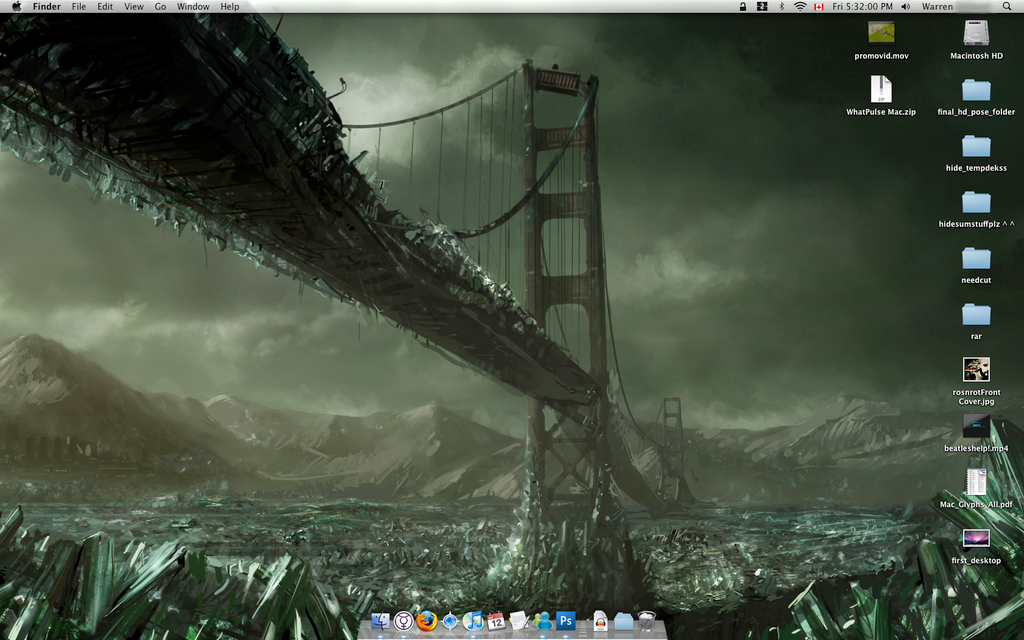
Task: Select the Macintosh HD drive icon
Action: (976, 32)
